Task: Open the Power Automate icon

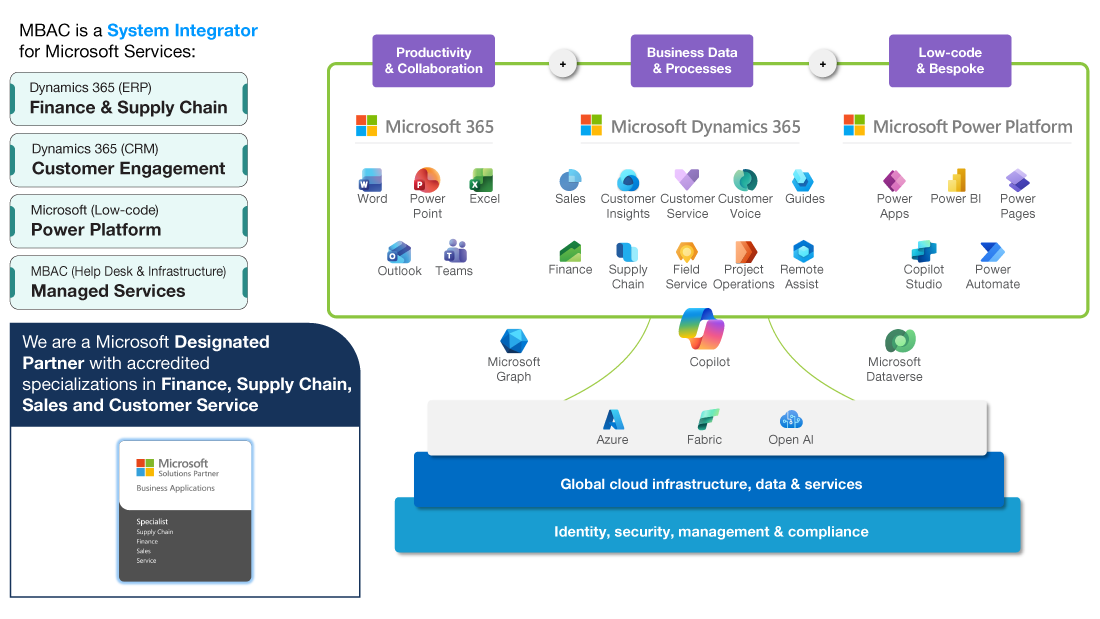Action: 992,251
